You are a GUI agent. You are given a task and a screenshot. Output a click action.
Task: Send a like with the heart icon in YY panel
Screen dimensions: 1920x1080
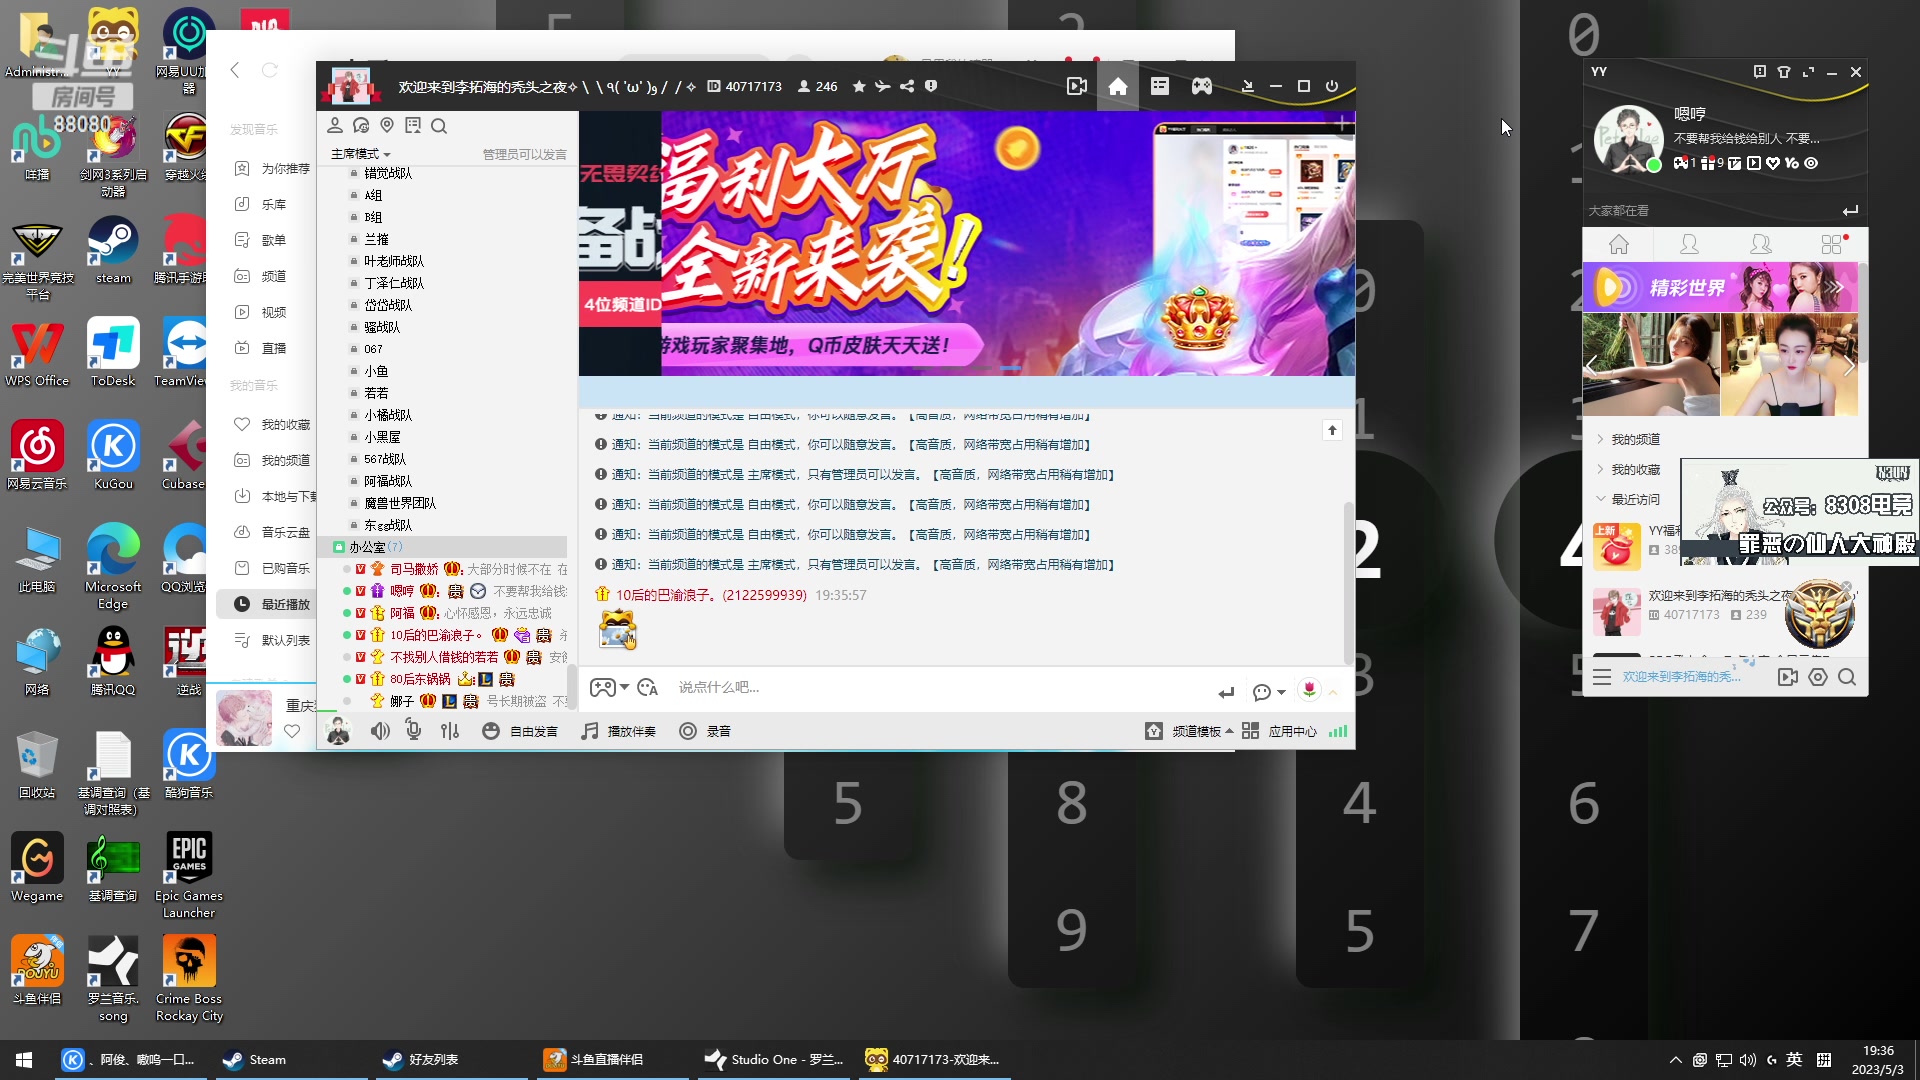pos(1772,163)
